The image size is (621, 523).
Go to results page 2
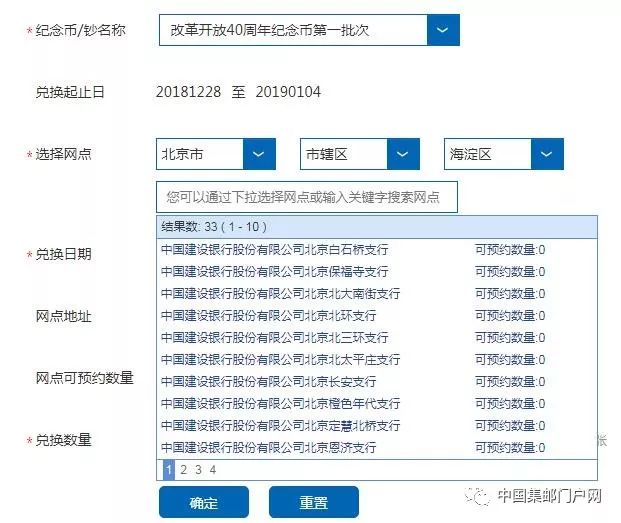[x=183, y=470]
